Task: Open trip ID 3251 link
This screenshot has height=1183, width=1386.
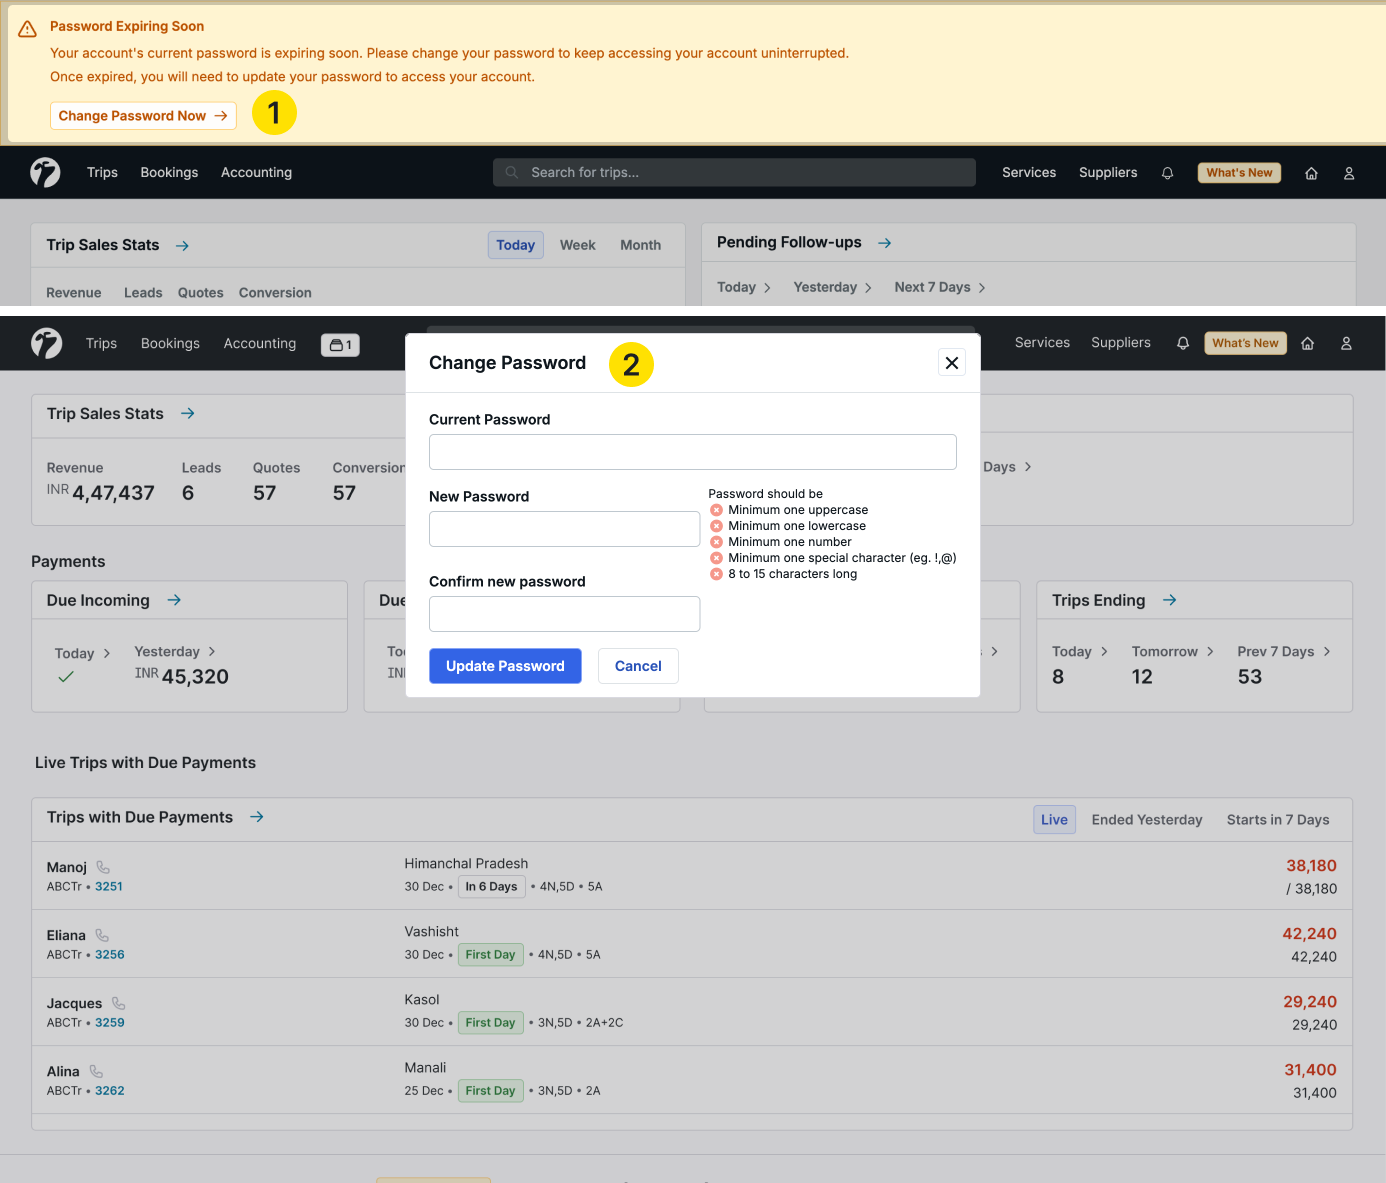Action: (x=109, y=887)
